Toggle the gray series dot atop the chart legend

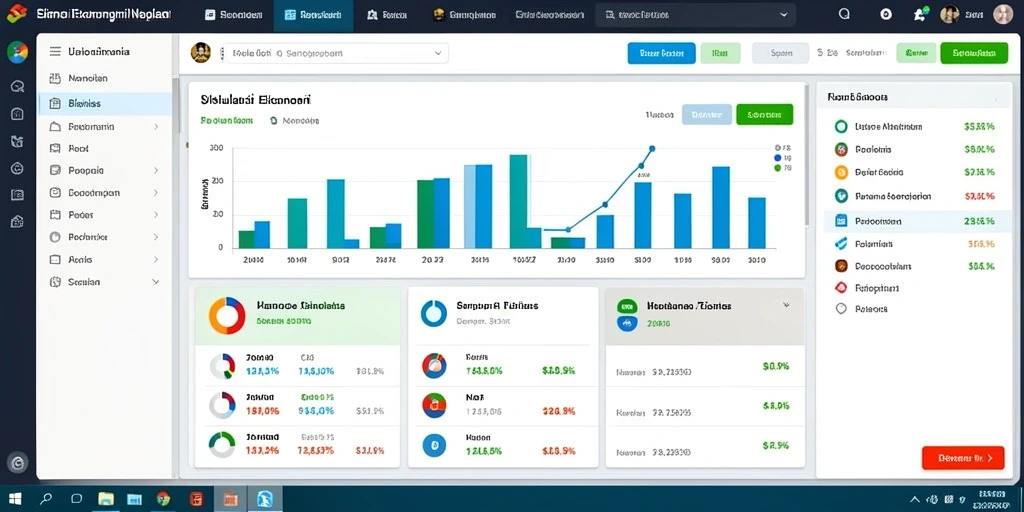[777, 148]
